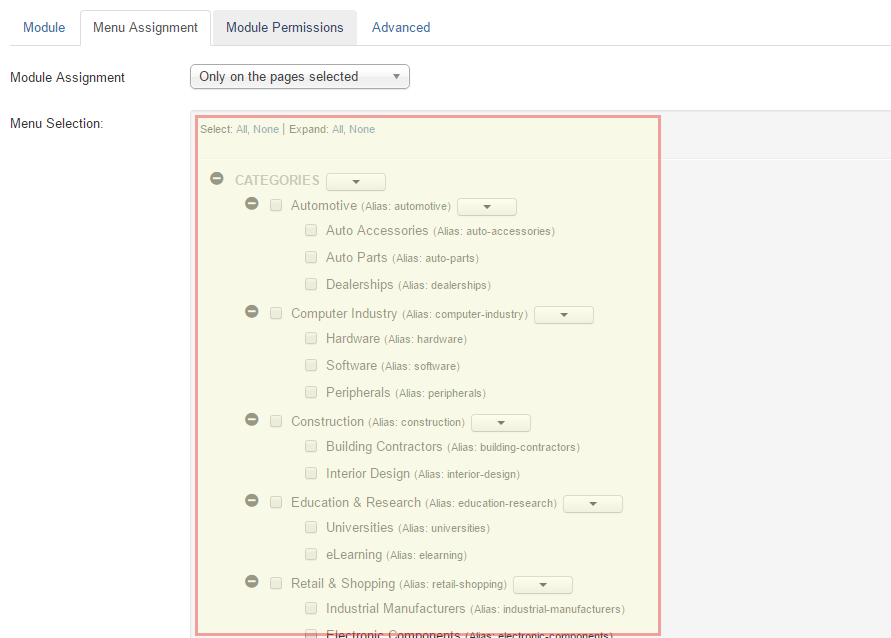Click the eLearning label
891x638 pixels.
click(x=353, y=554)
